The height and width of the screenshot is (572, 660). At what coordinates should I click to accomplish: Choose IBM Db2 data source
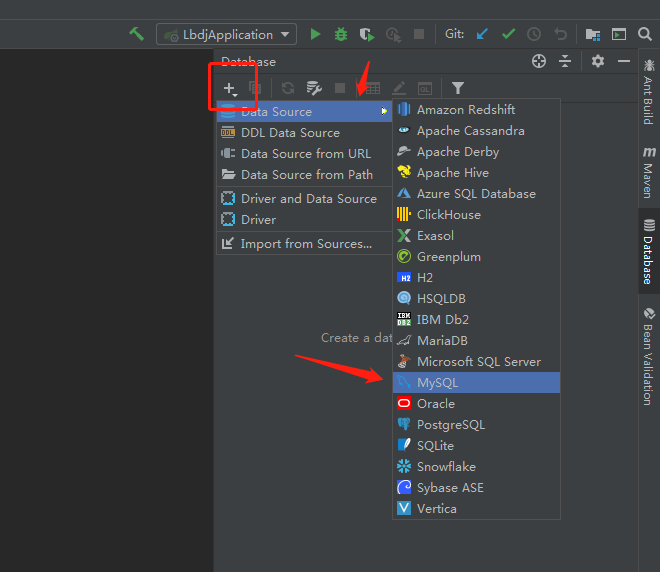tap(476, 320)
